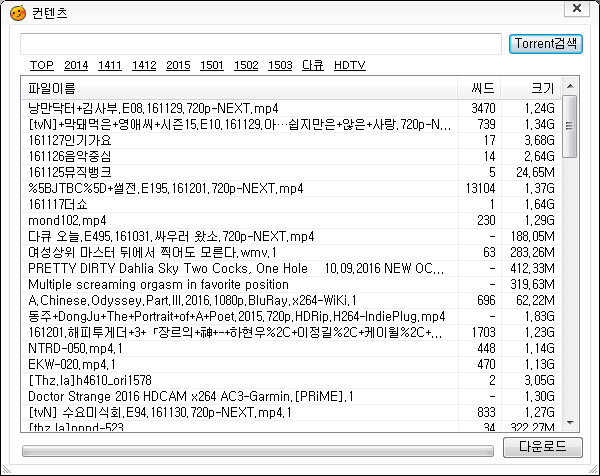The height and width of the screenshot is (476, 600).
Task: Click size value 3.68G
Action: (540, 141)
